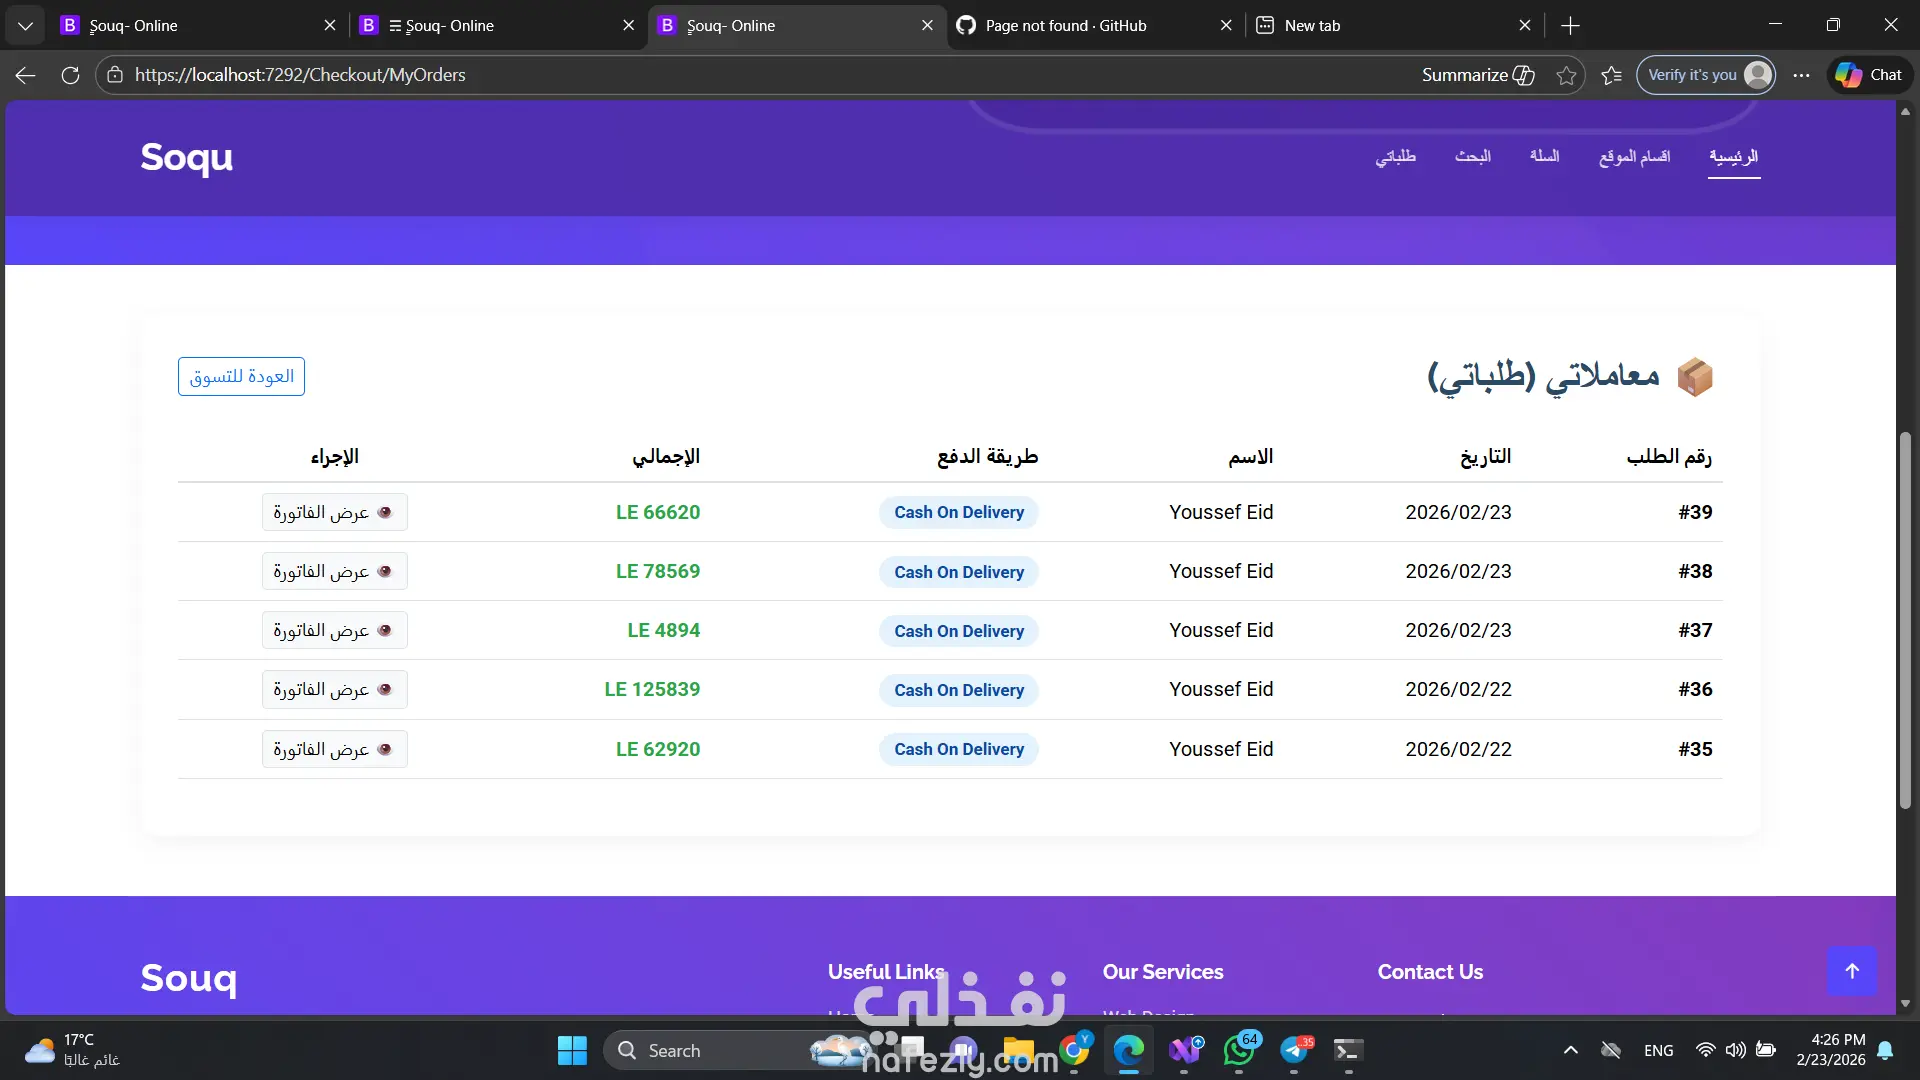
Task: Click the Summarize button in address bar
Action: coord(1477,75)
